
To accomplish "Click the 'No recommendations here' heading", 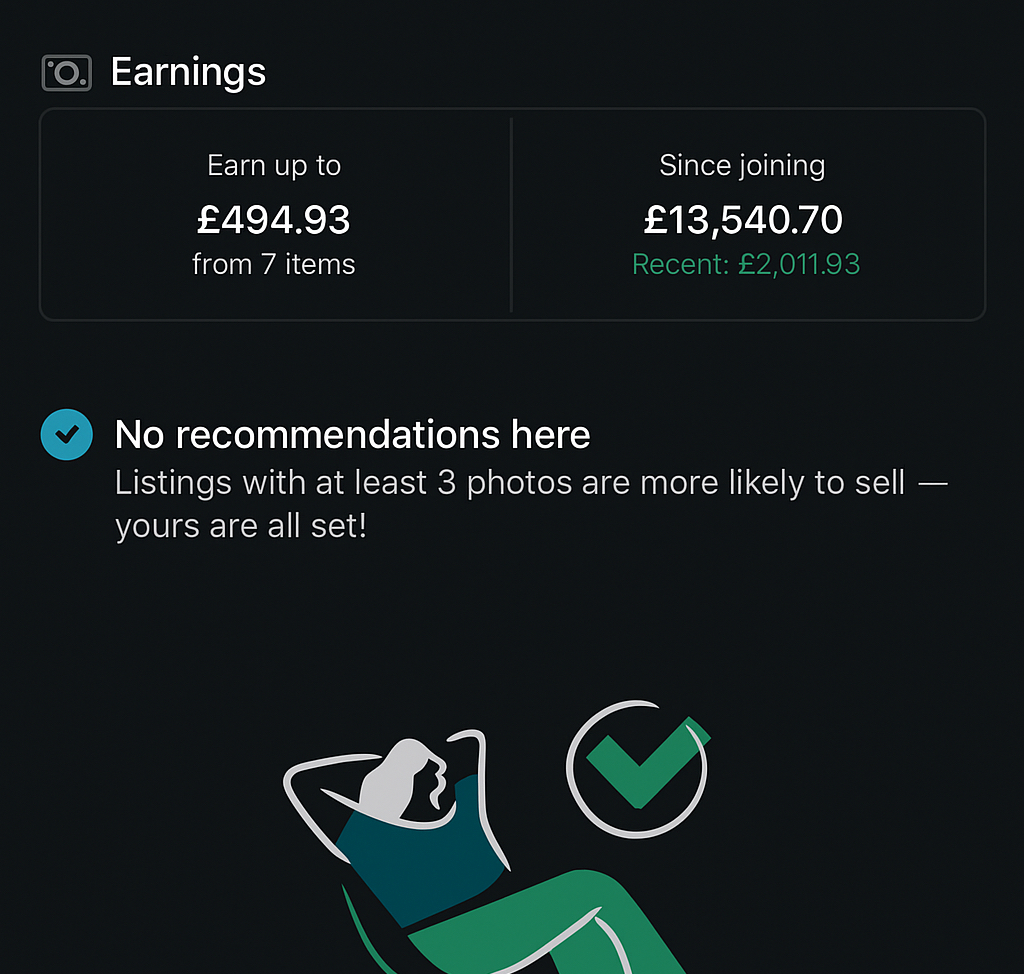I will [352, 435].
